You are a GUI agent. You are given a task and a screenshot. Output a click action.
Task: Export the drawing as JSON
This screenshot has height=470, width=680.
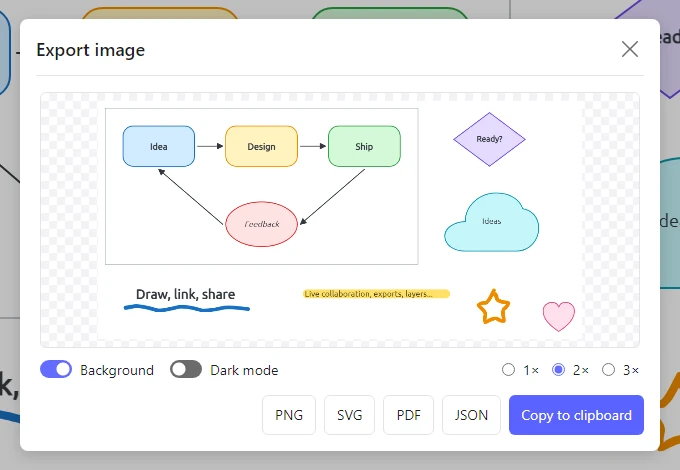pos(471,415)
